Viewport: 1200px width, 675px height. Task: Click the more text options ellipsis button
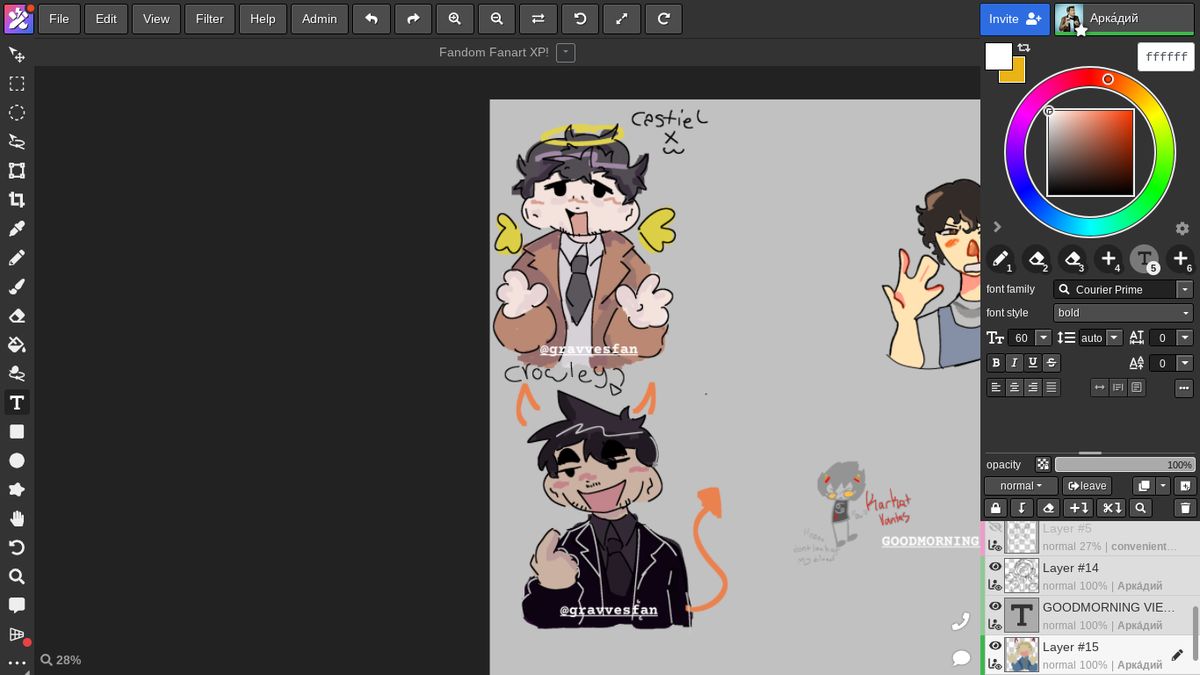1184,387
